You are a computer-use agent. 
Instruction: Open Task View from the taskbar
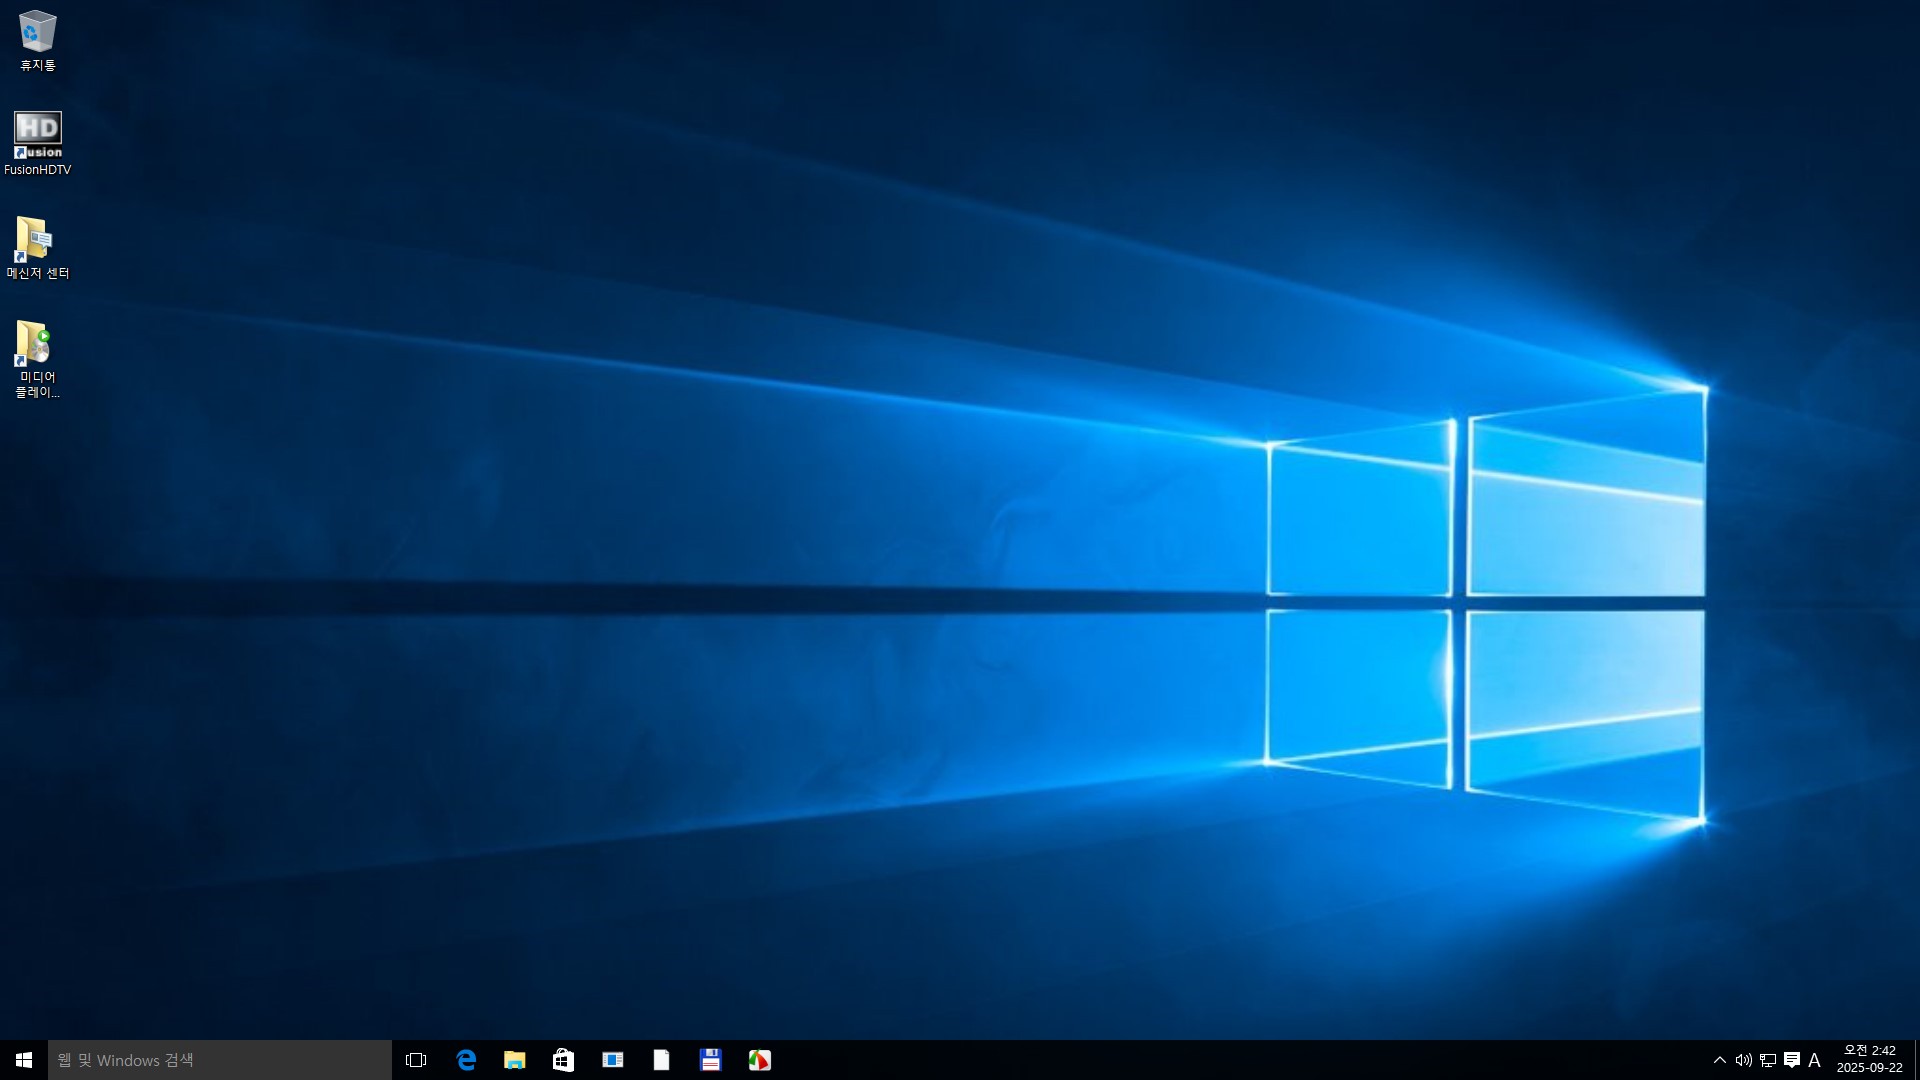coord(416,1060)
